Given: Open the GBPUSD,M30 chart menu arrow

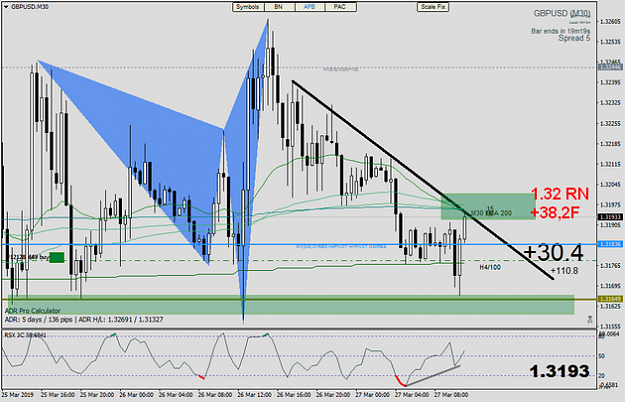Looking at the screenshot, I should coord(5,7).
